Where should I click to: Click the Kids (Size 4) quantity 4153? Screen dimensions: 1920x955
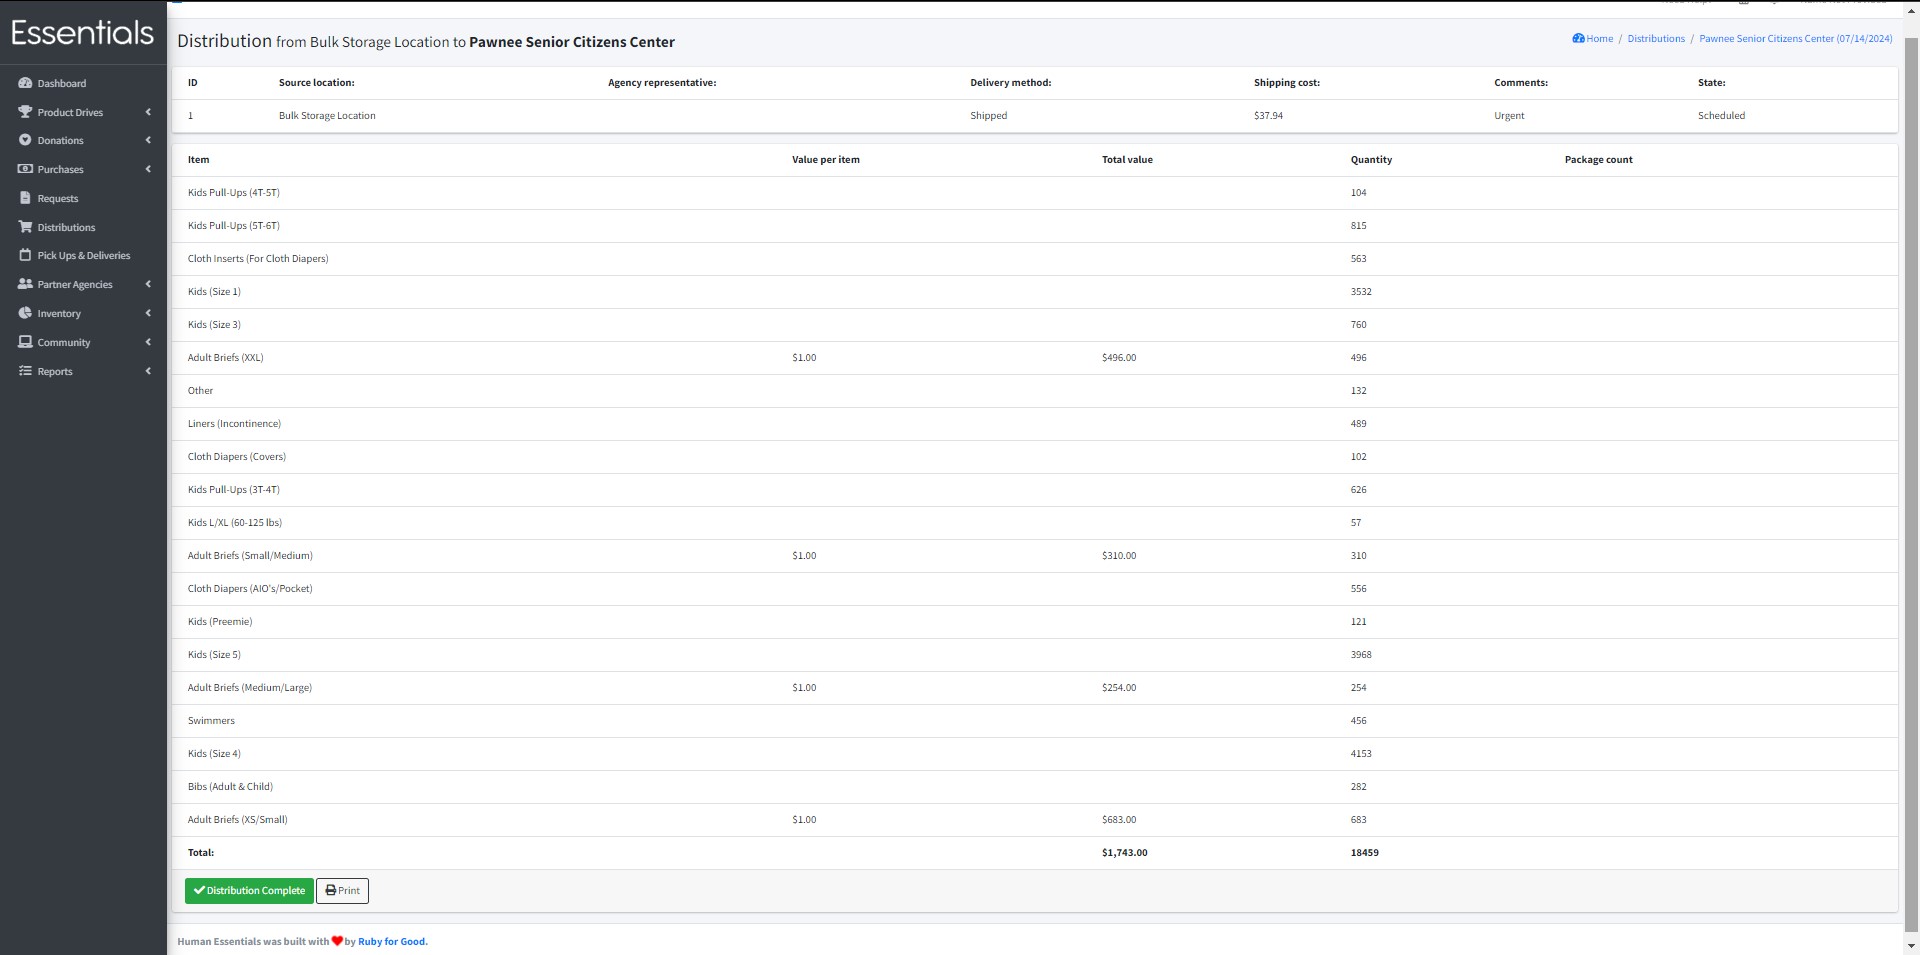click(1361, 753)
